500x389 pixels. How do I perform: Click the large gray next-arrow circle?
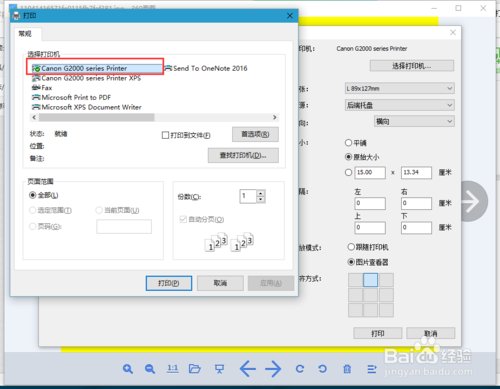(474, 201)
